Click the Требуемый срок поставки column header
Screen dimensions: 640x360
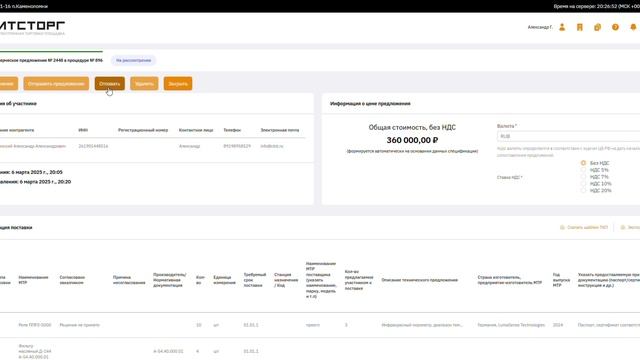click(255, 280)
